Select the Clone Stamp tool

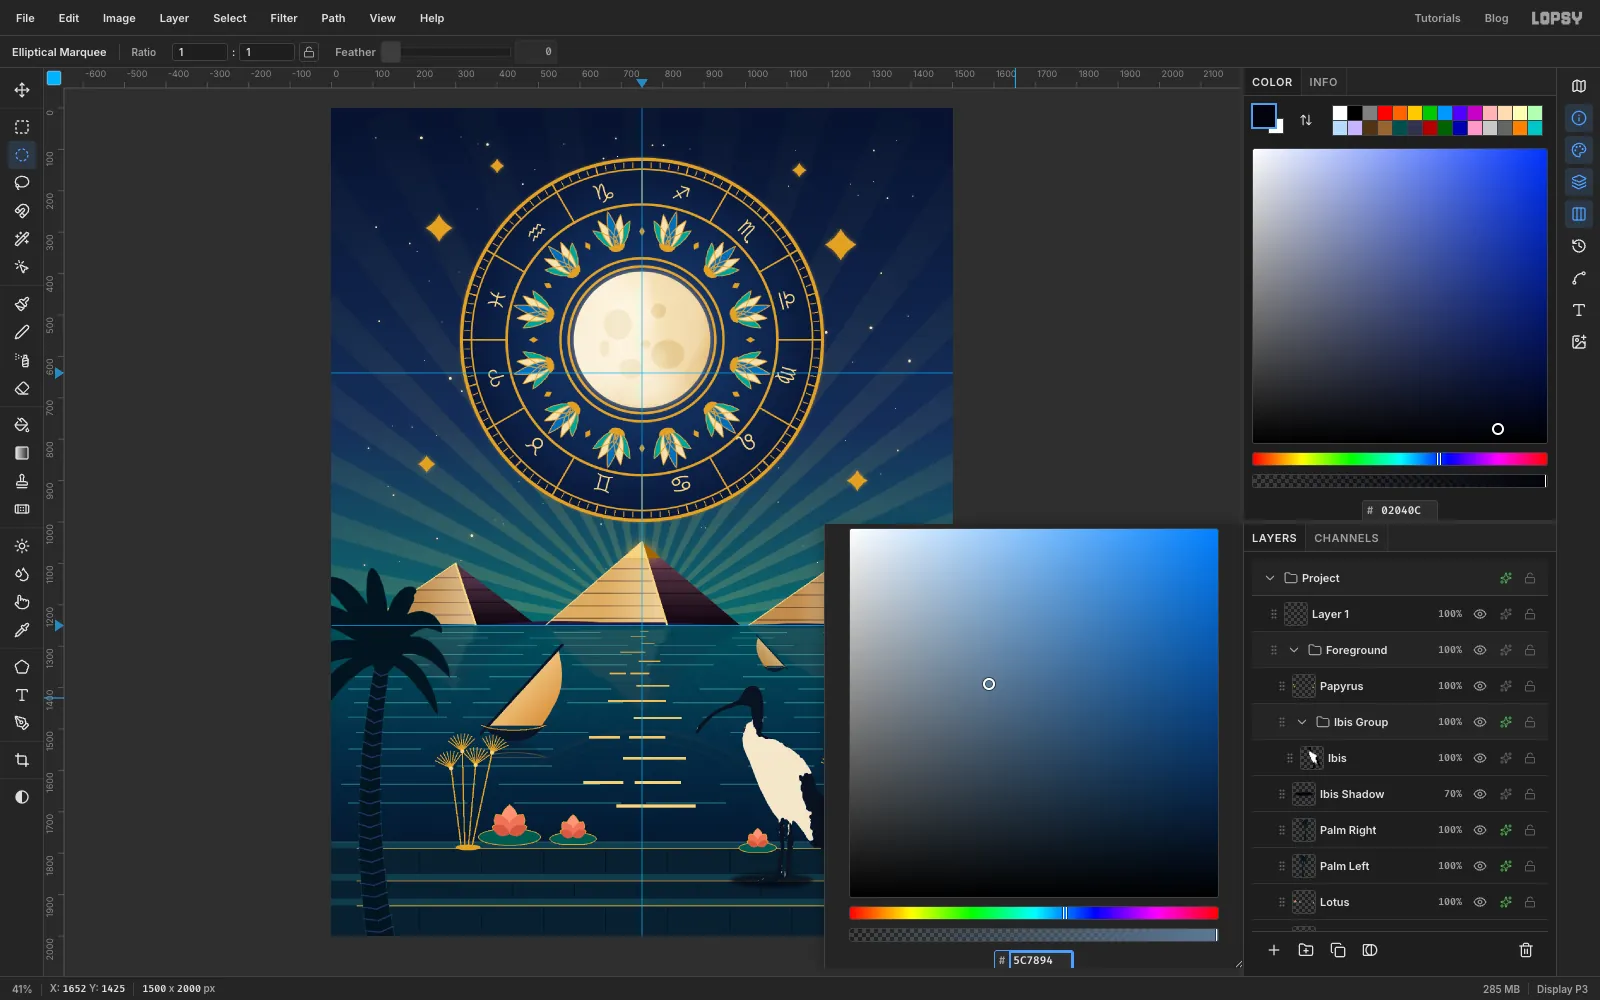(x=22, y=481)
